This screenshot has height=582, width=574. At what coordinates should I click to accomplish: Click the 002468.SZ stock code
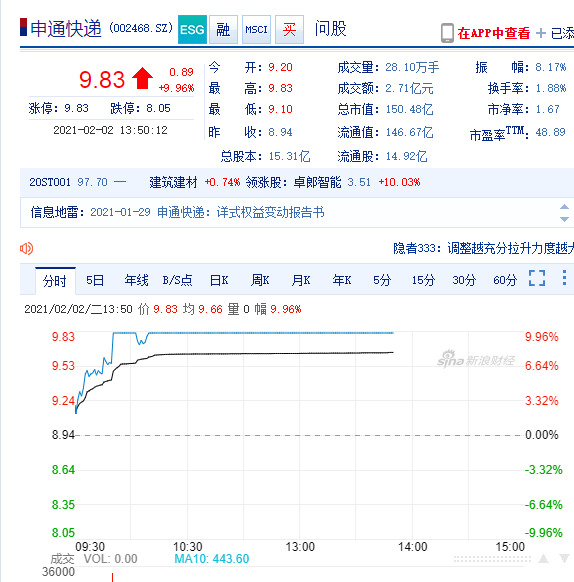coord(141,28)
